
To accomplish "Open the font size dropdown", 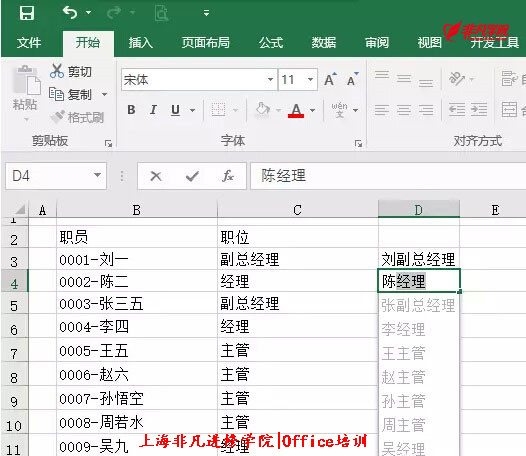I will tap(311, 80).
